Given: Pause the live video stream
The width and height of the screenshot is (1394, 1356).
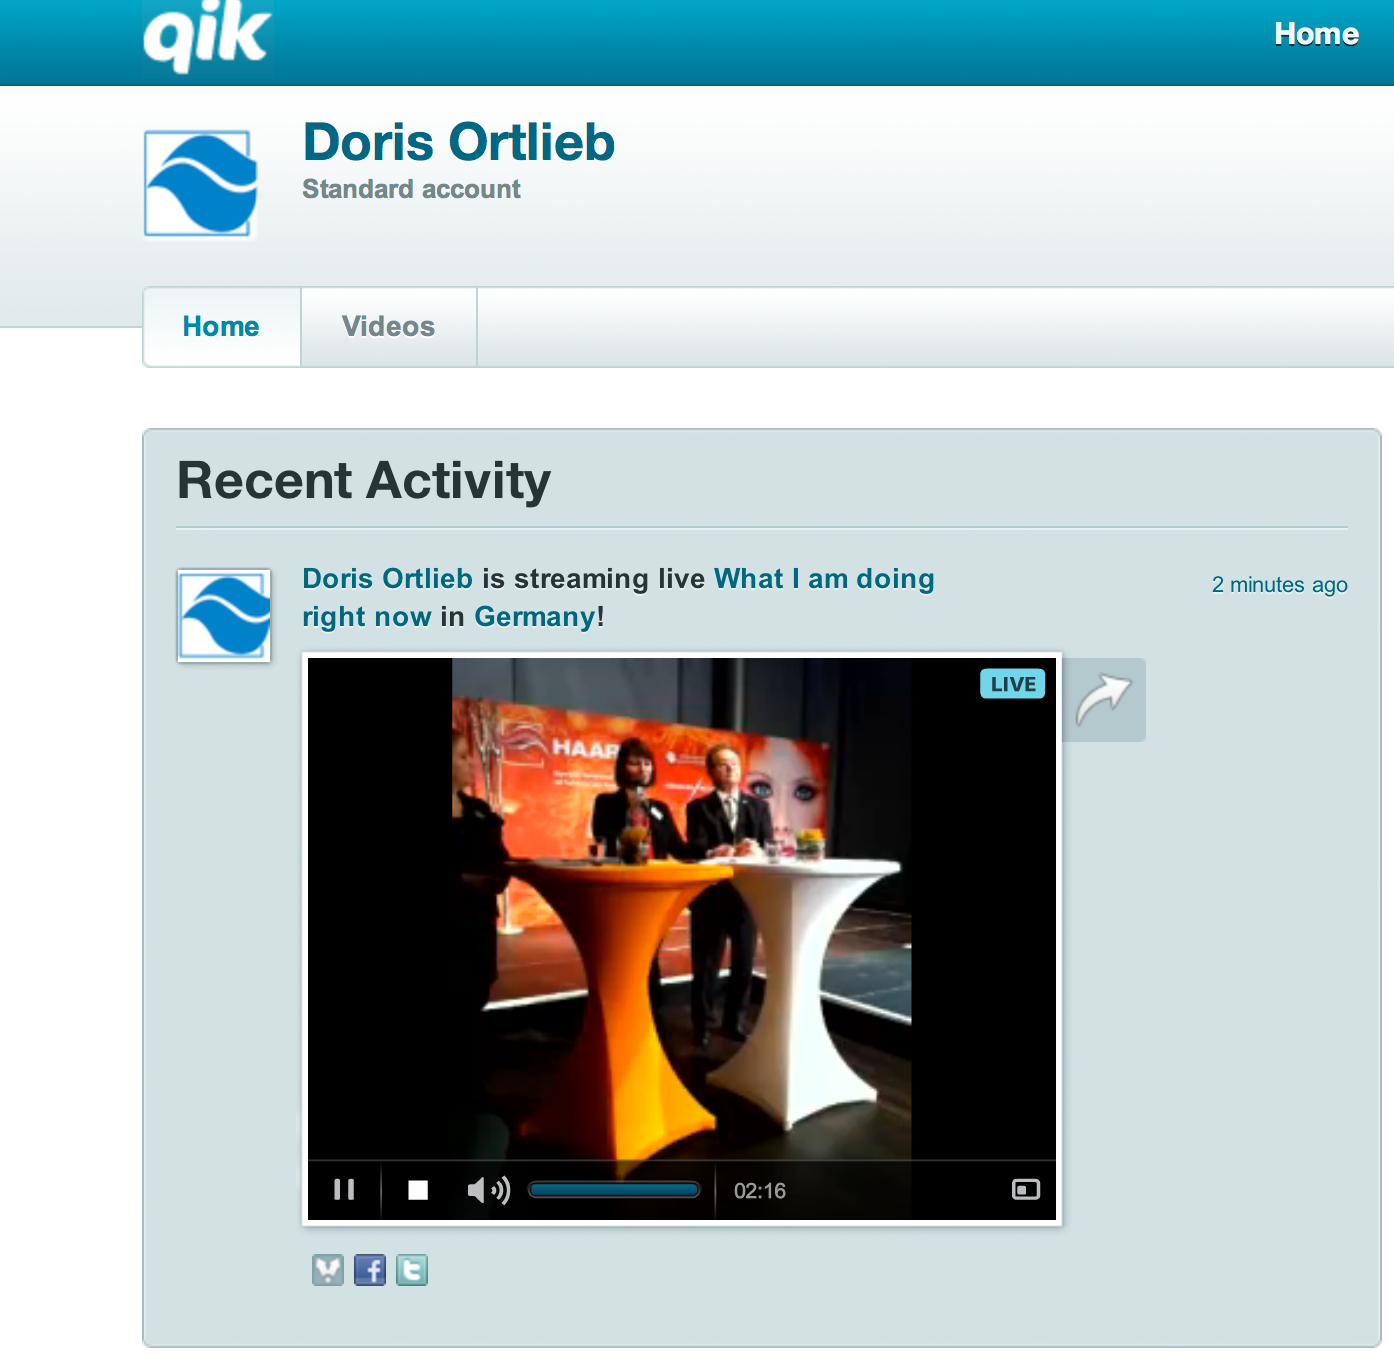Looking at the screenshot, I should click(344, 1190).
